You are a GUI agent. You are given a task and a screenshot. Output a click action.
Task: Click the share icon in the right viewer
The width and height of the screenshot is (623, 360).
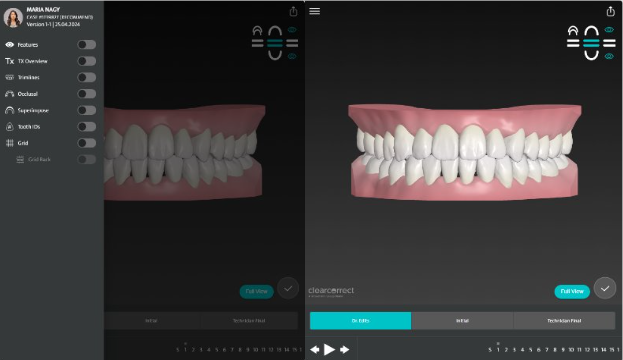tap(610, 12)
